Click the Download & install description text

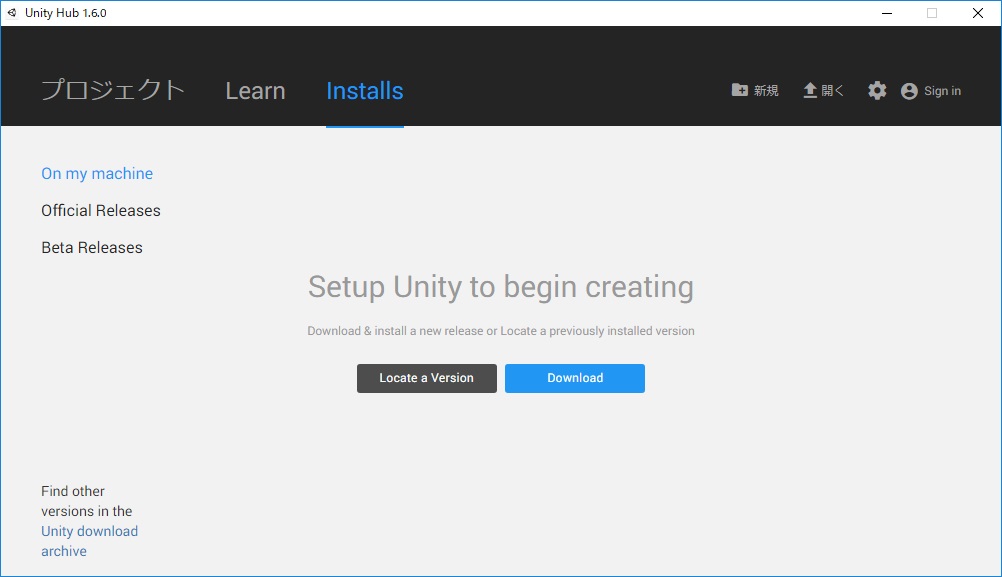(500, 331)
